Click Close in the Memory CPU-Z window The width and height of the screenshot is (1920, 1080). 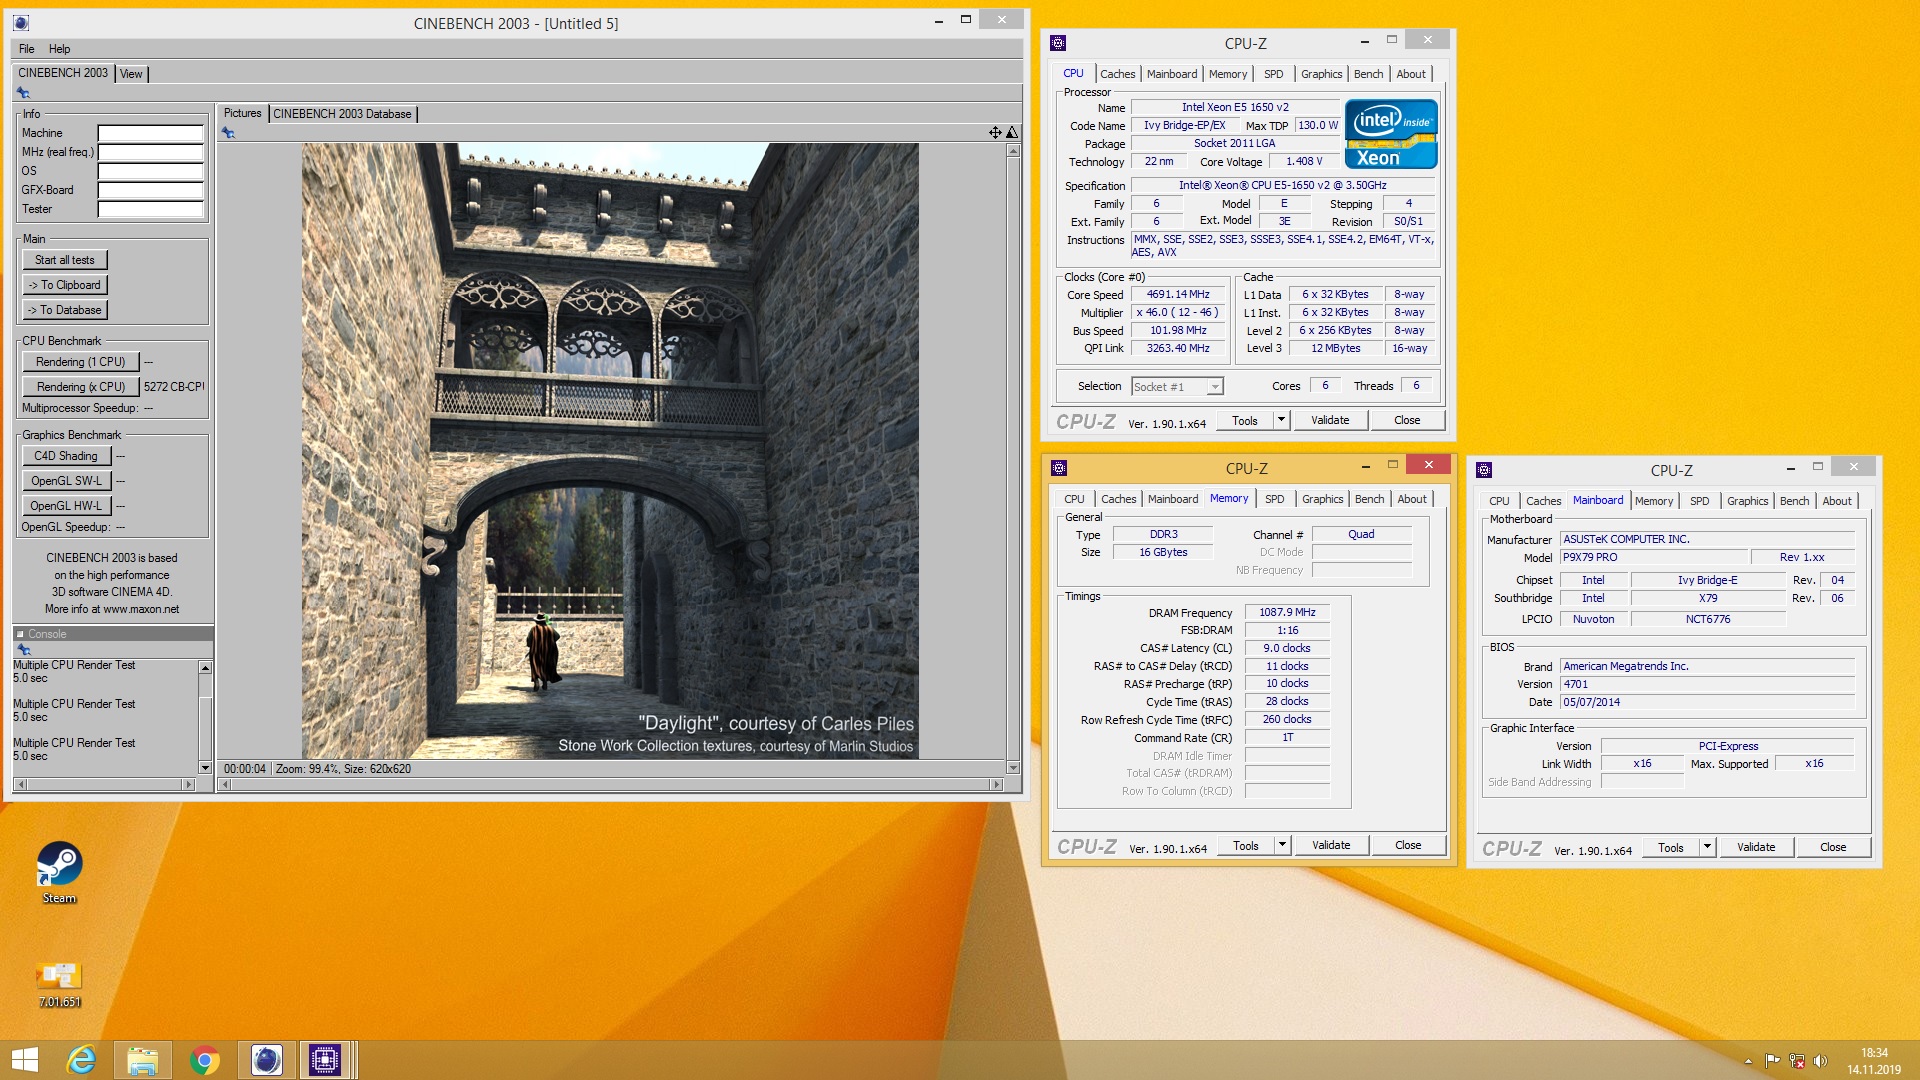[x=1407, y=845]
